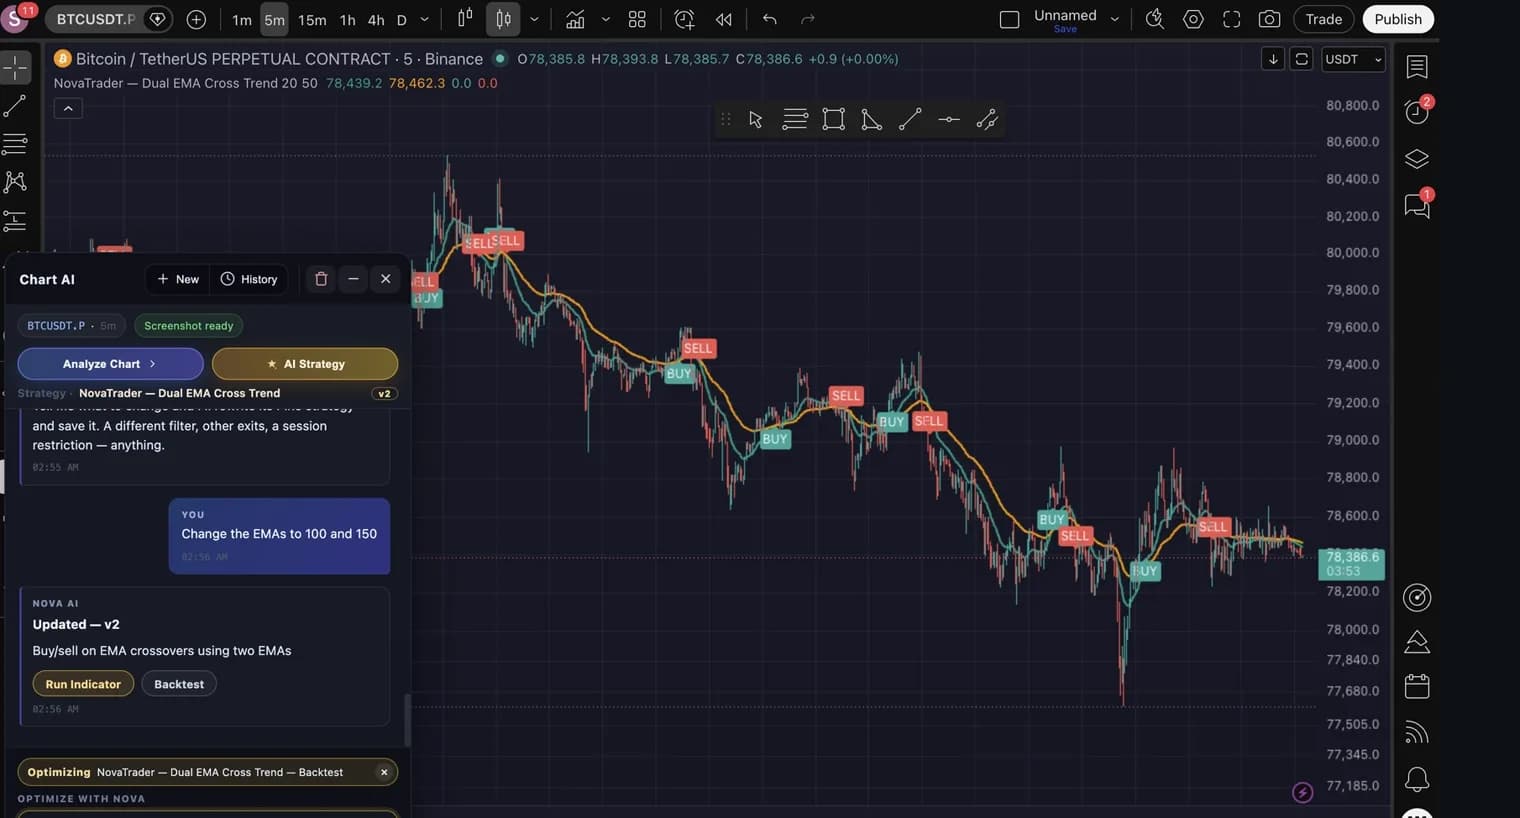The height and width of the screenshot is (818, 1520).
Task: Open the watchlist panel in right sidebar
Action: click(1417, 67)
